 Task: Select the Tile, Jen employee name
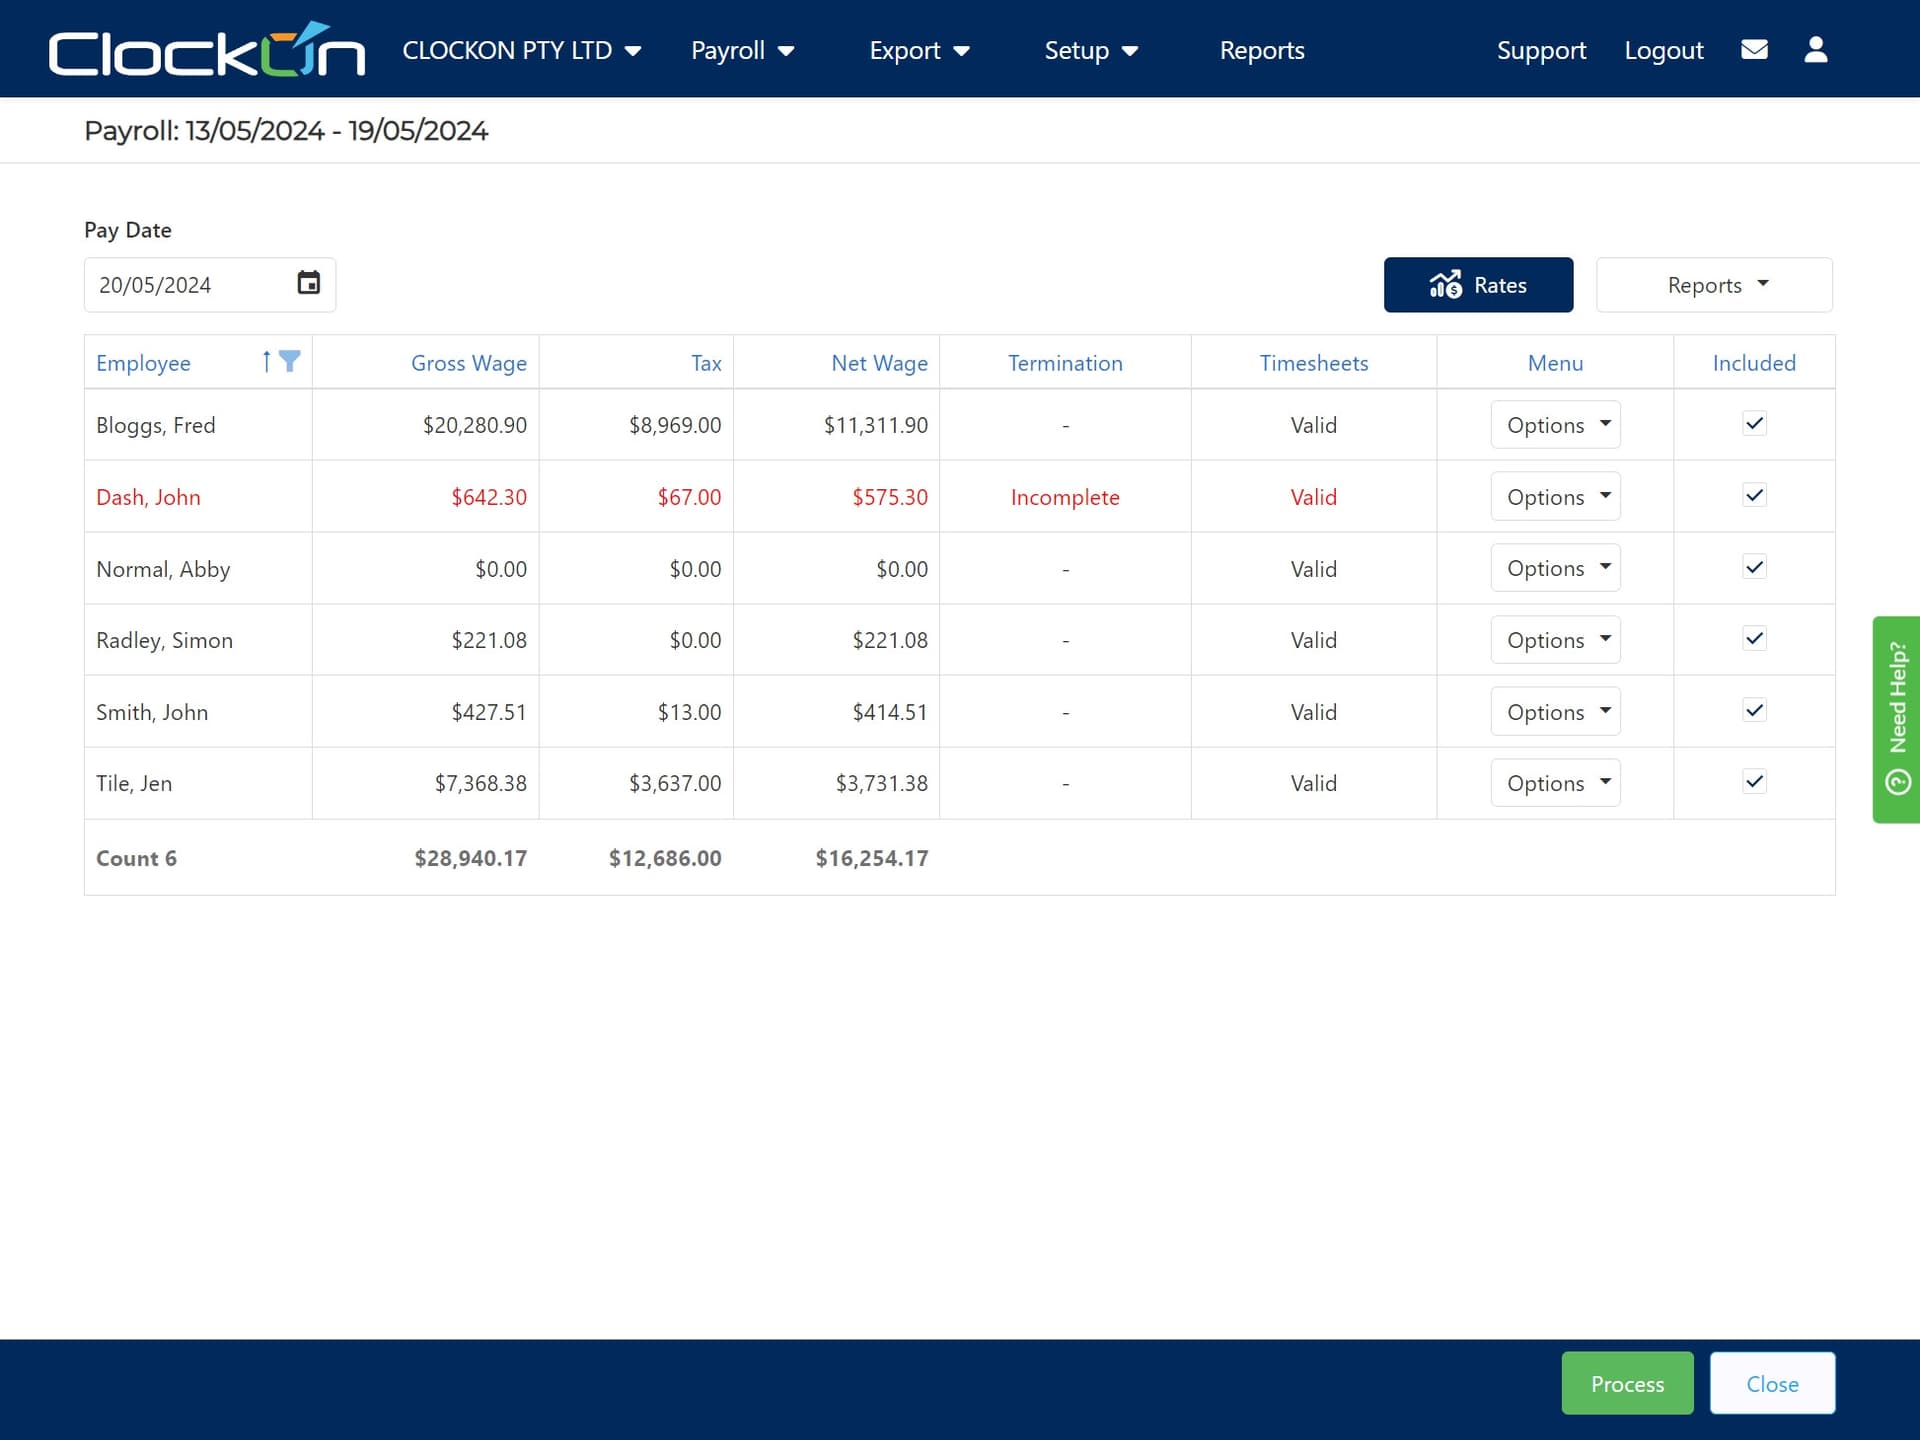(x=134, y=783)
